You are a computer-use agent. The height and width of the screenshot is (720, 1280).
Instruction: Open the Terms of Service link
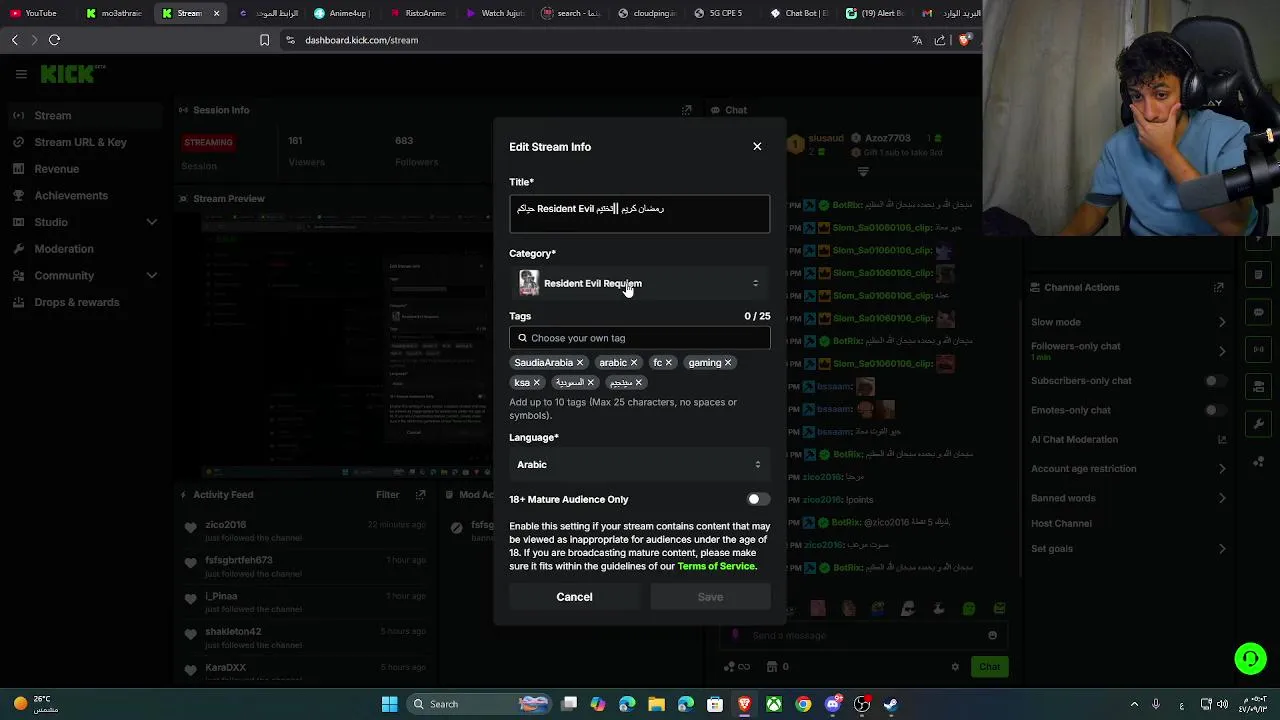pyautogui.click(x=716, y=566)
